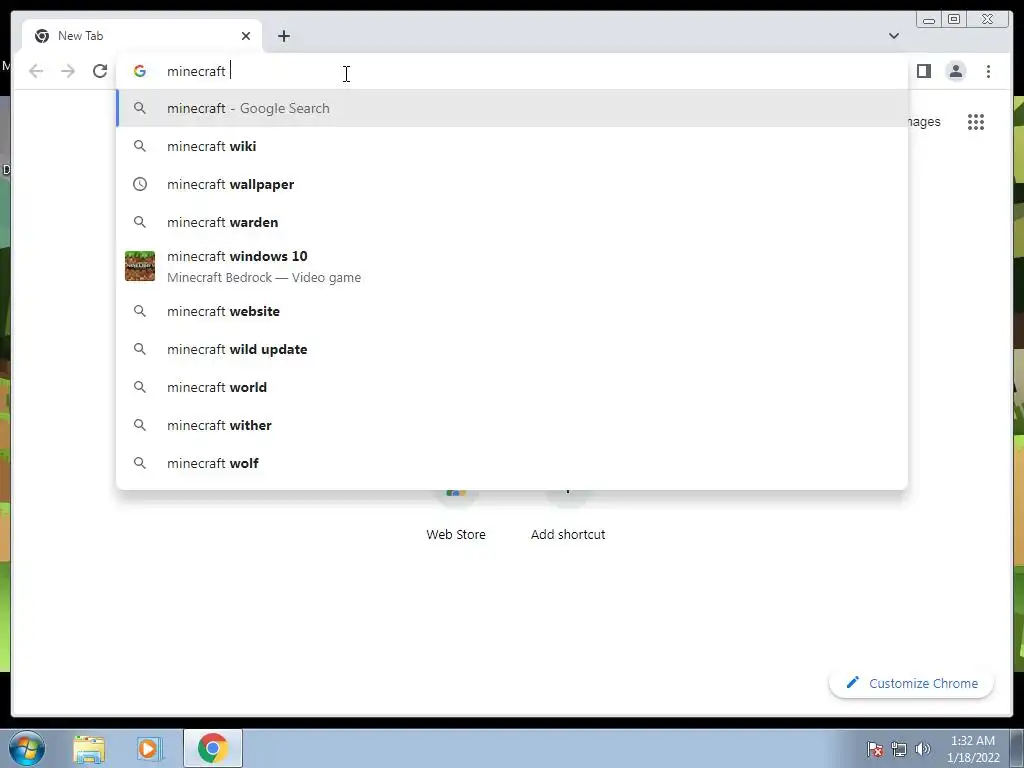This screenshot has height=768, width=1024.
Task: Click the clock icon beside minecraft wallpaper
Action: tap(140, 184)
